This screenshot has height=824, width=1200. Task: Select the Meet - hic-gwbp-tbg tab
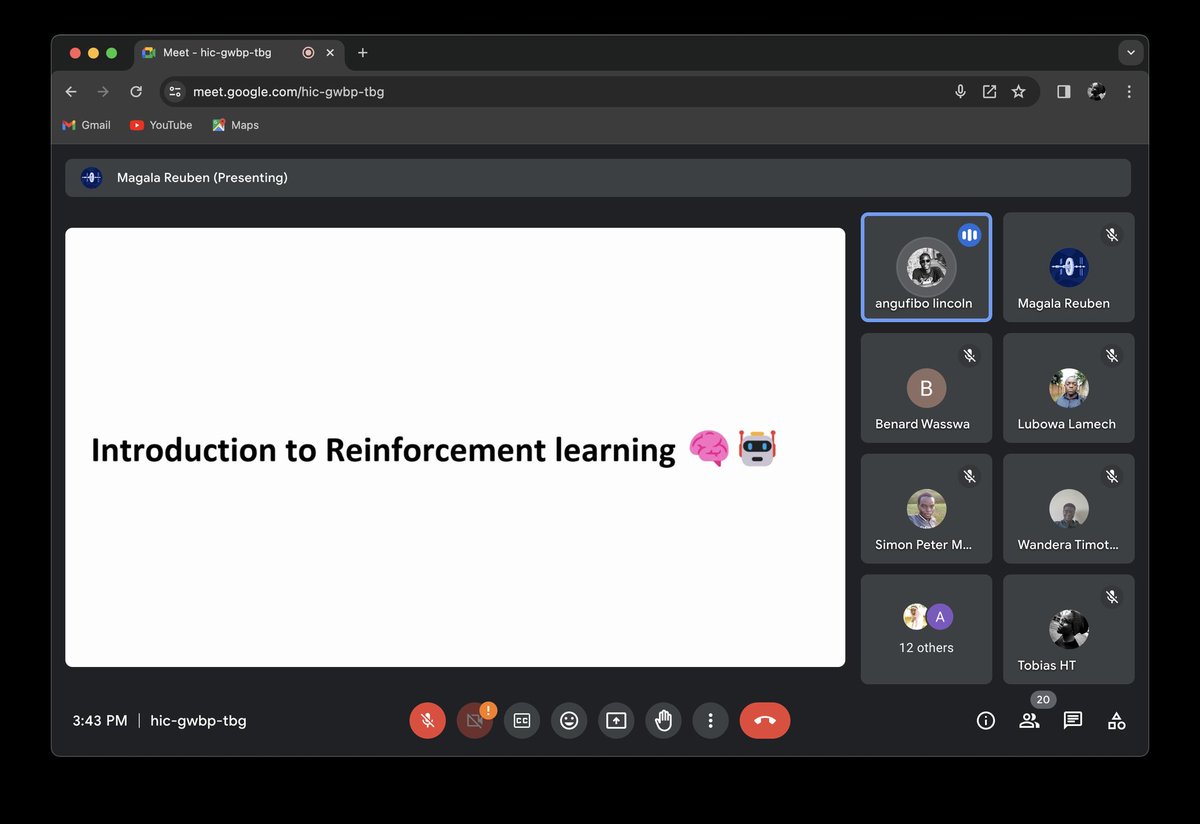pos(238,53)
